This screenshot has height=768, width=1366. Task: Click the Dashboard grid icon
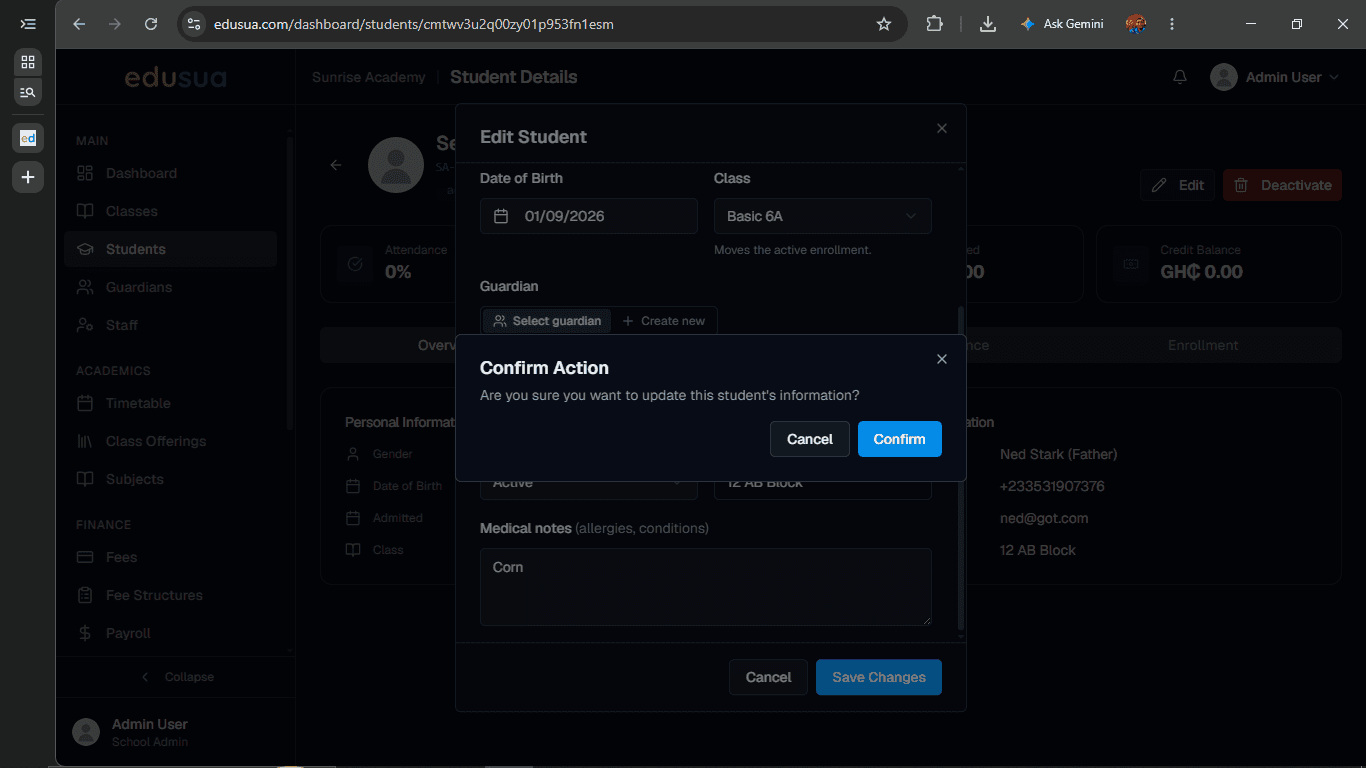point(85,173)
